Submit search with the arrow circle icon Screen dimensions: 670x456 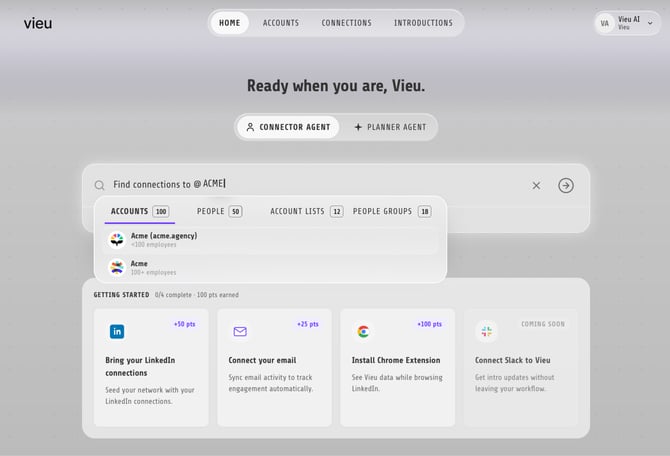[566, 185]
